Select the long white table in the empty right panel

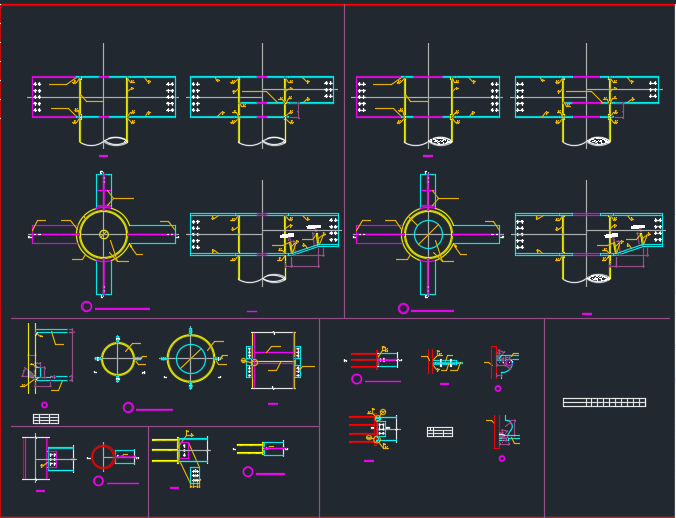click(x=604, y=403)
